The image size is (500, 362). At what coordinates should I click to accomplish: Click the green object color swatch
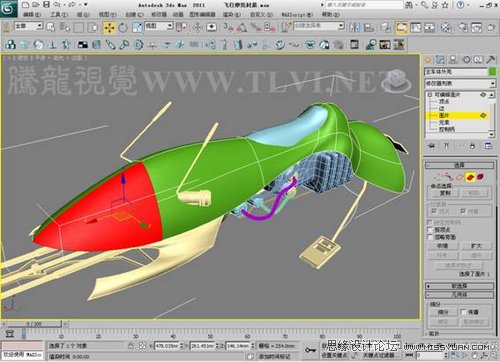point(492,72)
